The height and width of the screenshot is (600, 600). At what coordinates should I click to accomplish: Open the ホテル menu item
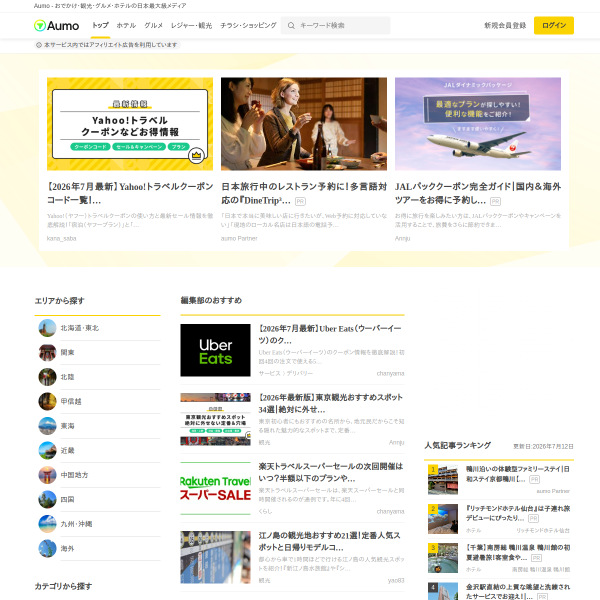(x=126, y=25)
